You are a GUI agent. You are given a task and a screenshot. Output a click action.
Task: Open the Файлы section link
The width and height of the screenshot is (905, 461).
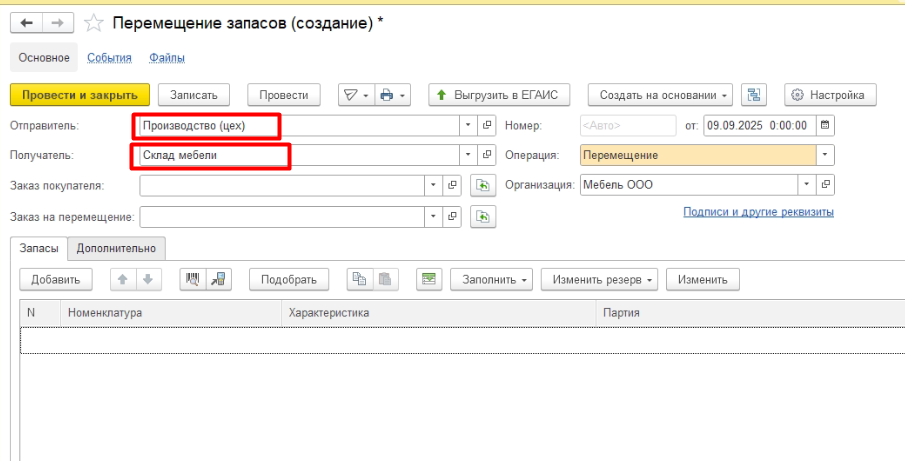[167, 58]
